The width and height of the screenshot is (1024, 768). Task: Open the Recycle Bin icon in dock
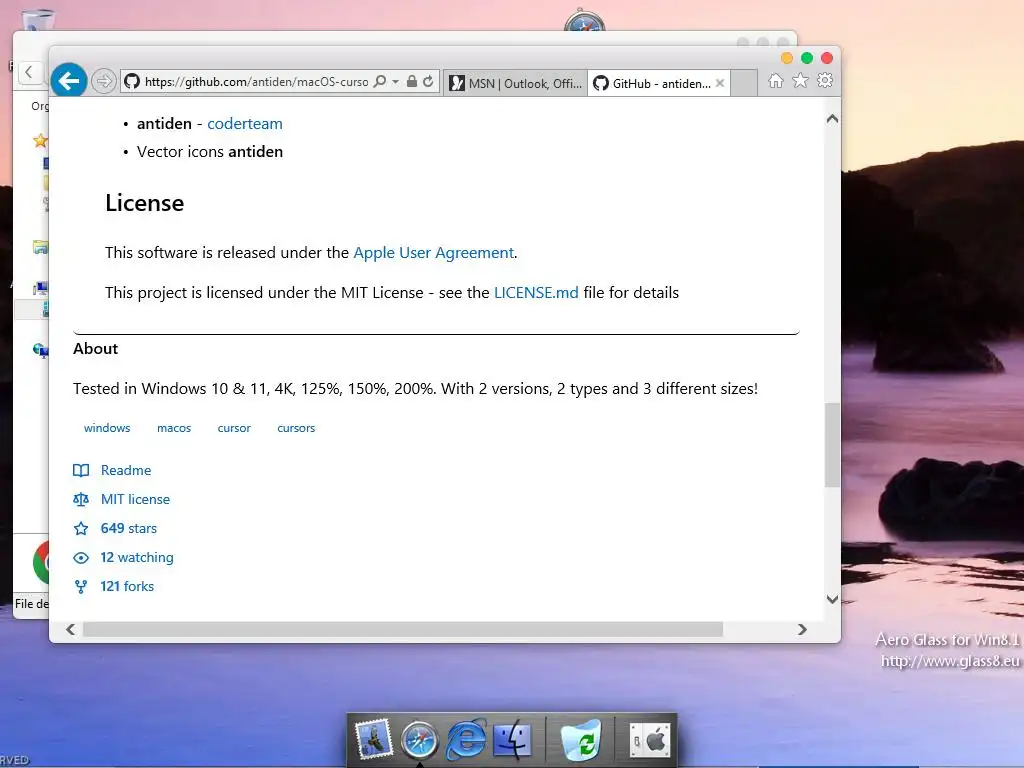pos(581,740)
